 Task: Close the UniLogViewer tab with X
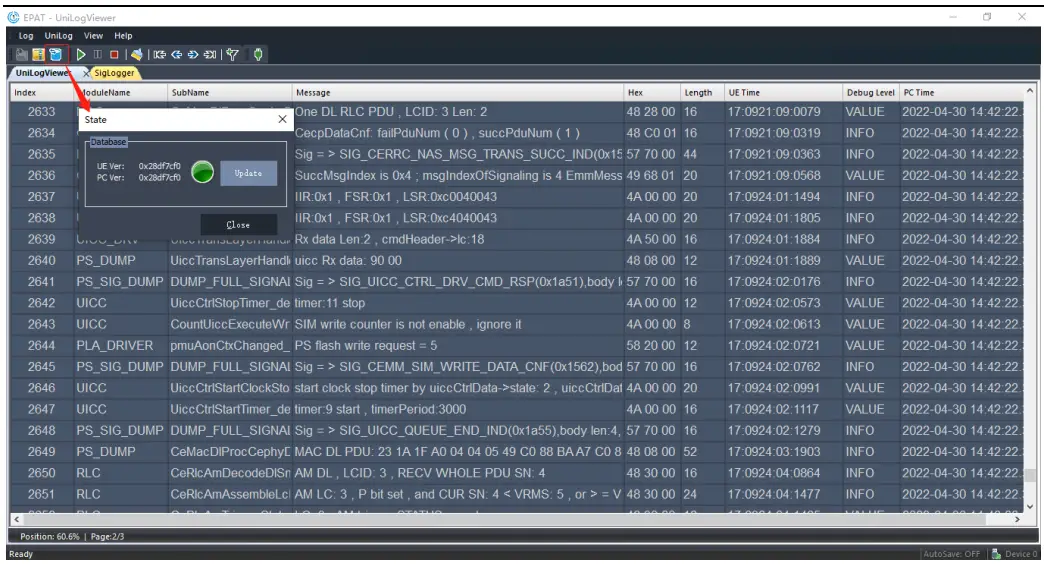point(86,73)
